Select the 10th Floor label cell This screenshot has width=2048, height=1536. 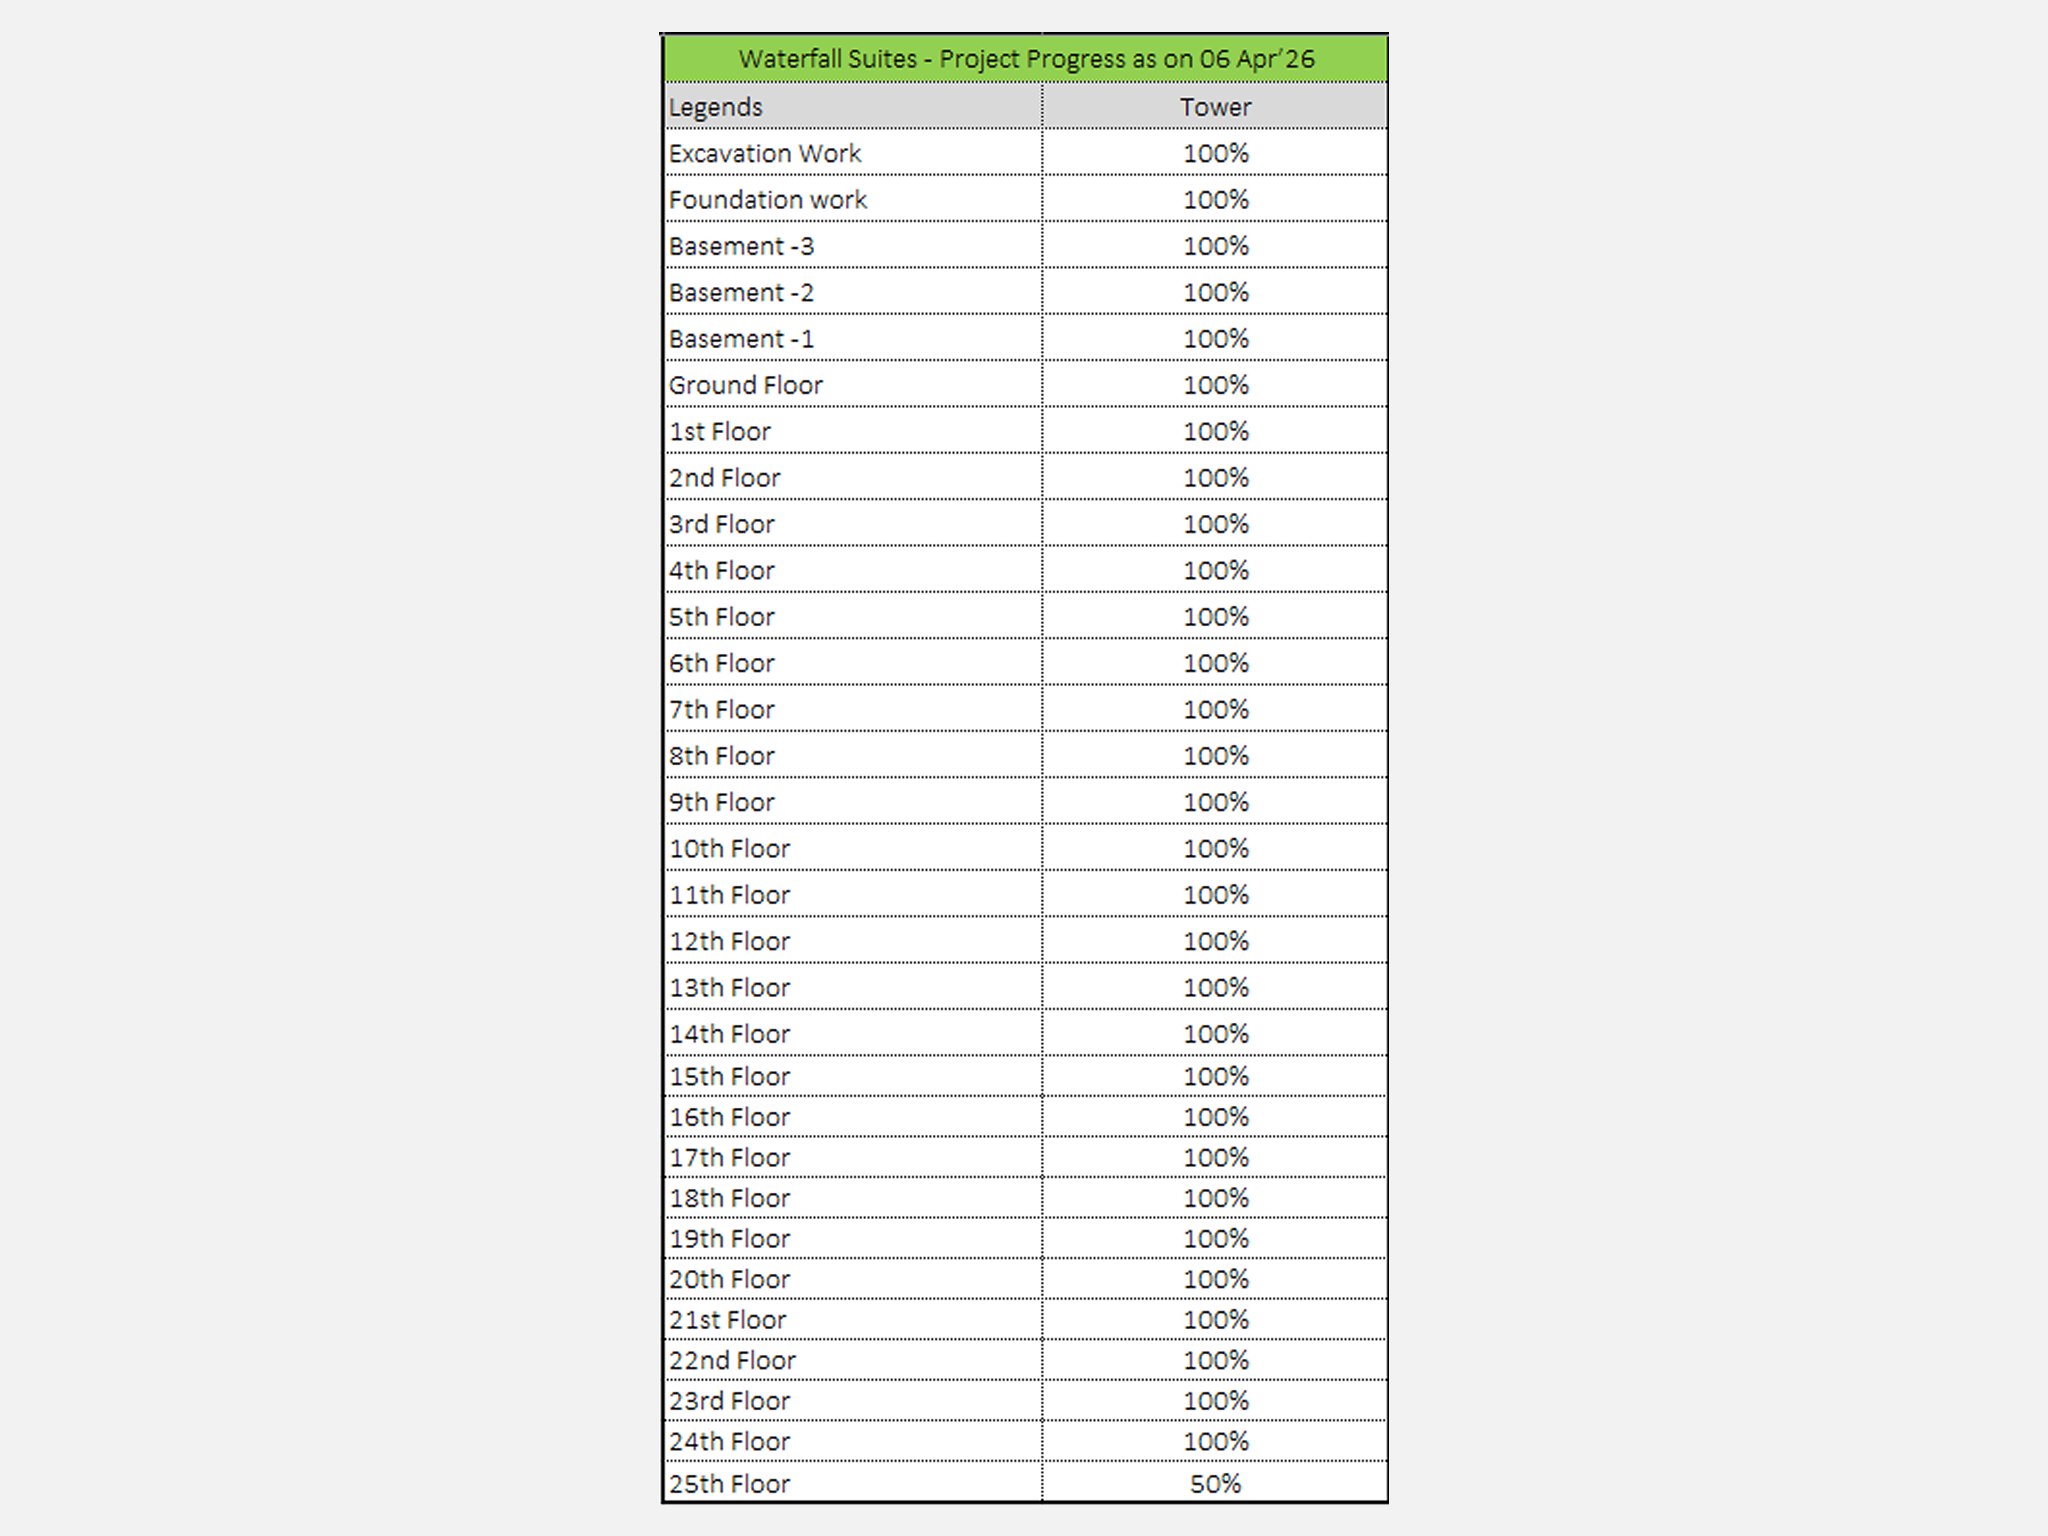pos(730,849)
